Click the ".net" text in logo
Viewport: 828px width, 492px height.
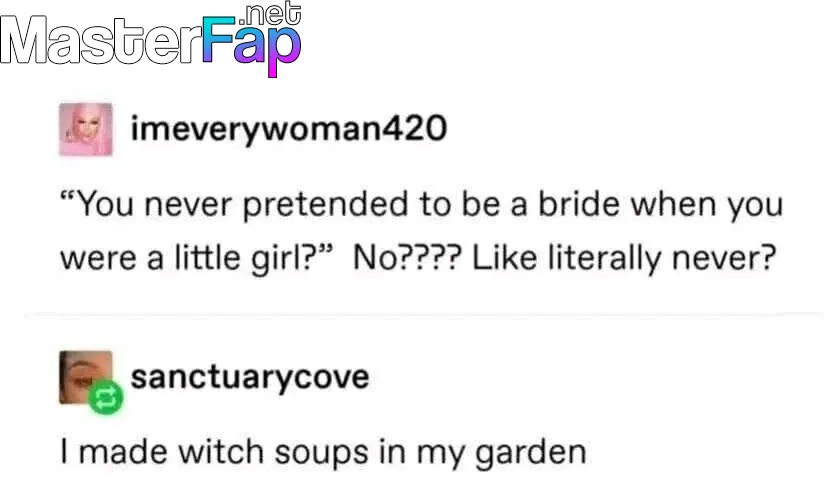click(270, 14)
